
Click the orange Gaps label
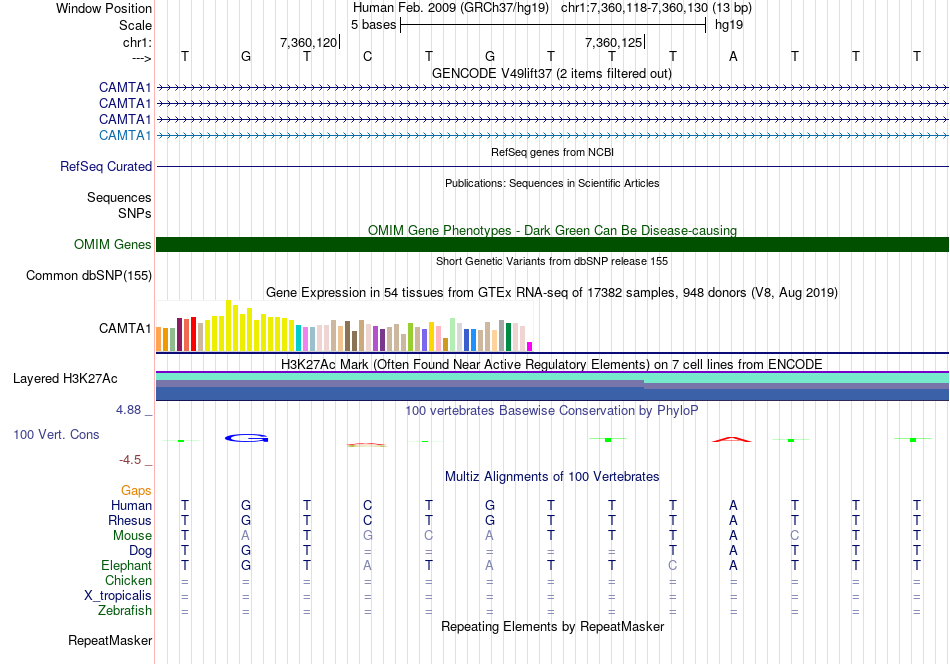136,490
